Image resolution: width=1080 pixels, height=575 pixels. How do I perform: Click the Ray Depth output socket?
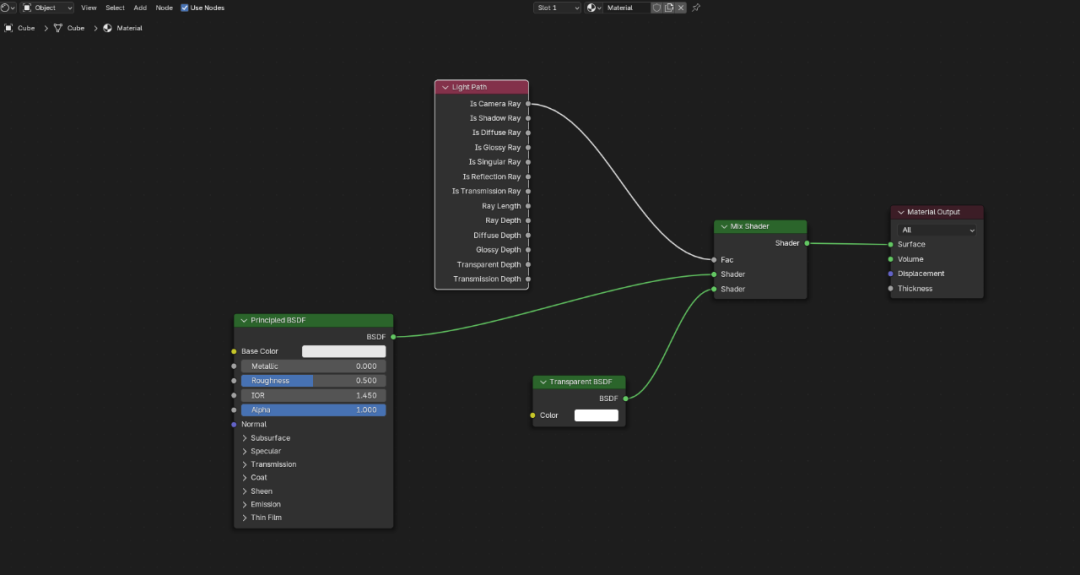[x=528, y=220]
